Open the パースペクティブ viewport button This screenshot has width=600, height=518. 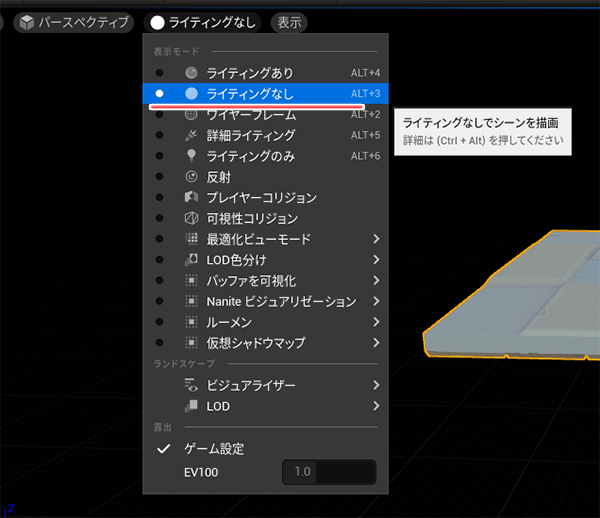73,21
